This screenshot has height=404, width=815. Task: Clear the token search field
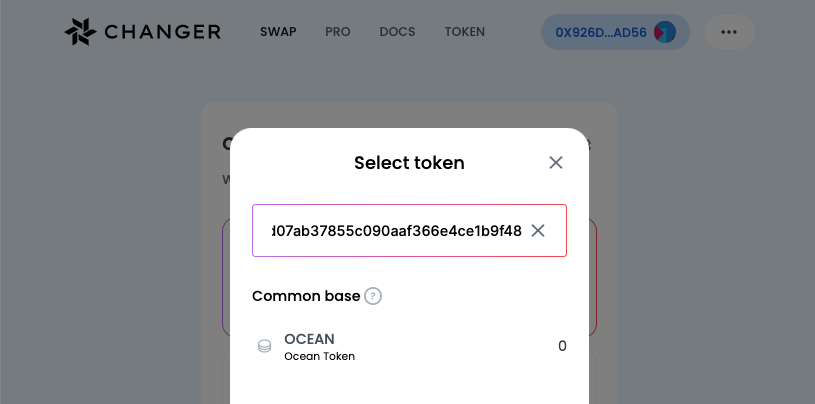tap(537, 230)
